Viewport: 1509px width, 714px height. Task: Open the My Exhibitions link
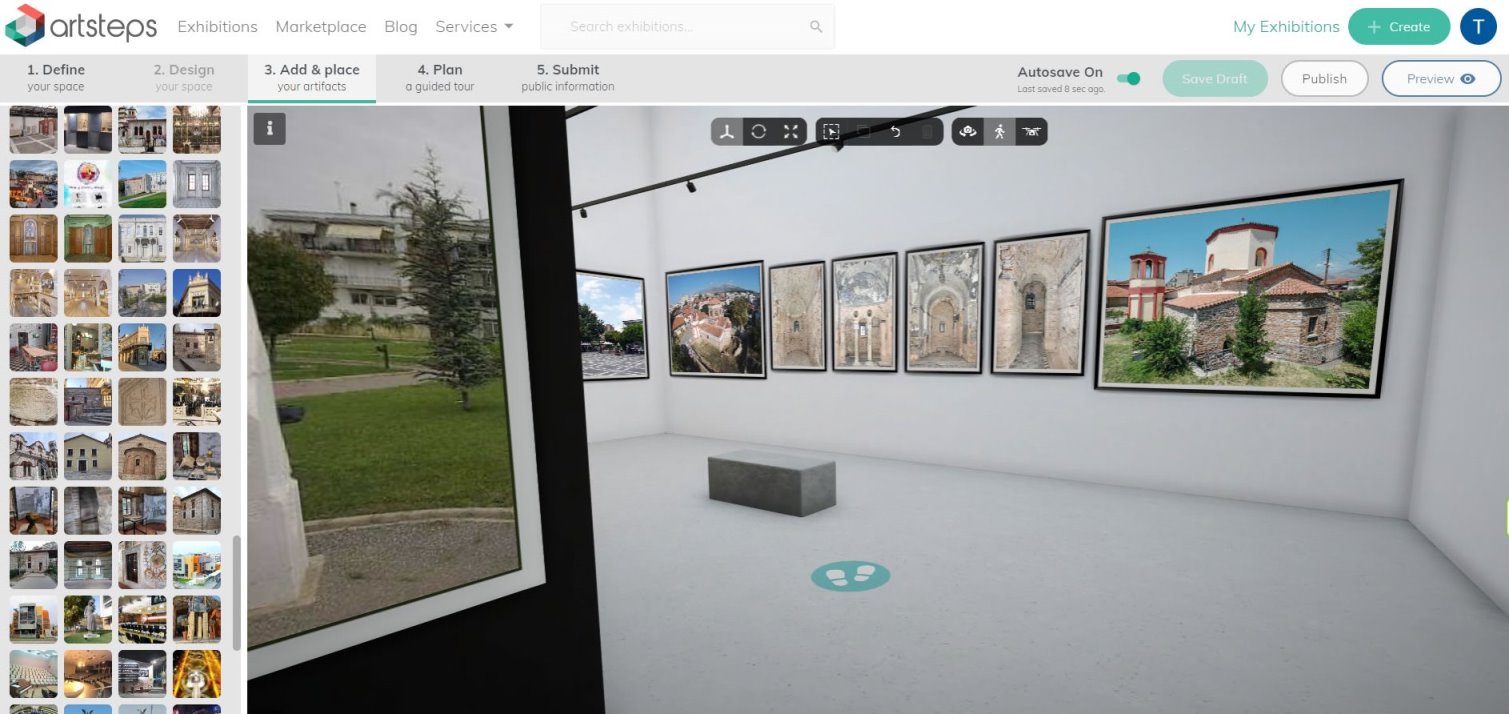pos(1286,27)
